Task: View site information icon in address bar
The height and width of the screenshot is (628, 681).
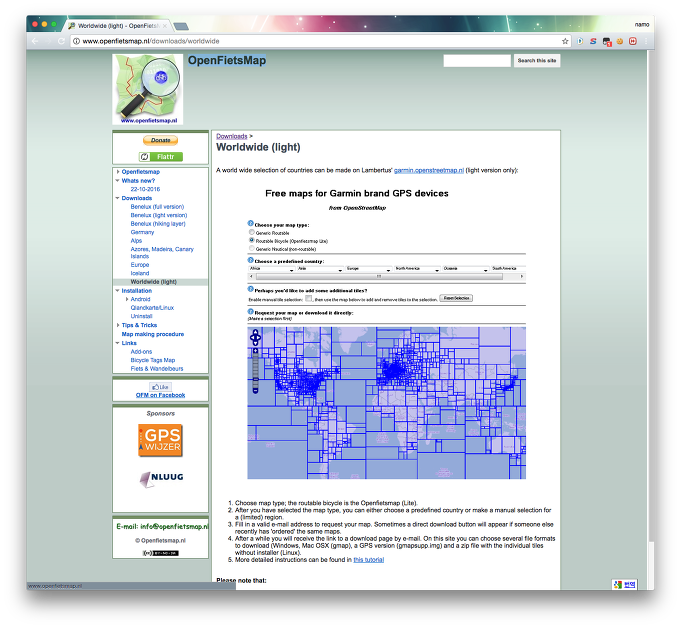Action: [x=76, y=41]
